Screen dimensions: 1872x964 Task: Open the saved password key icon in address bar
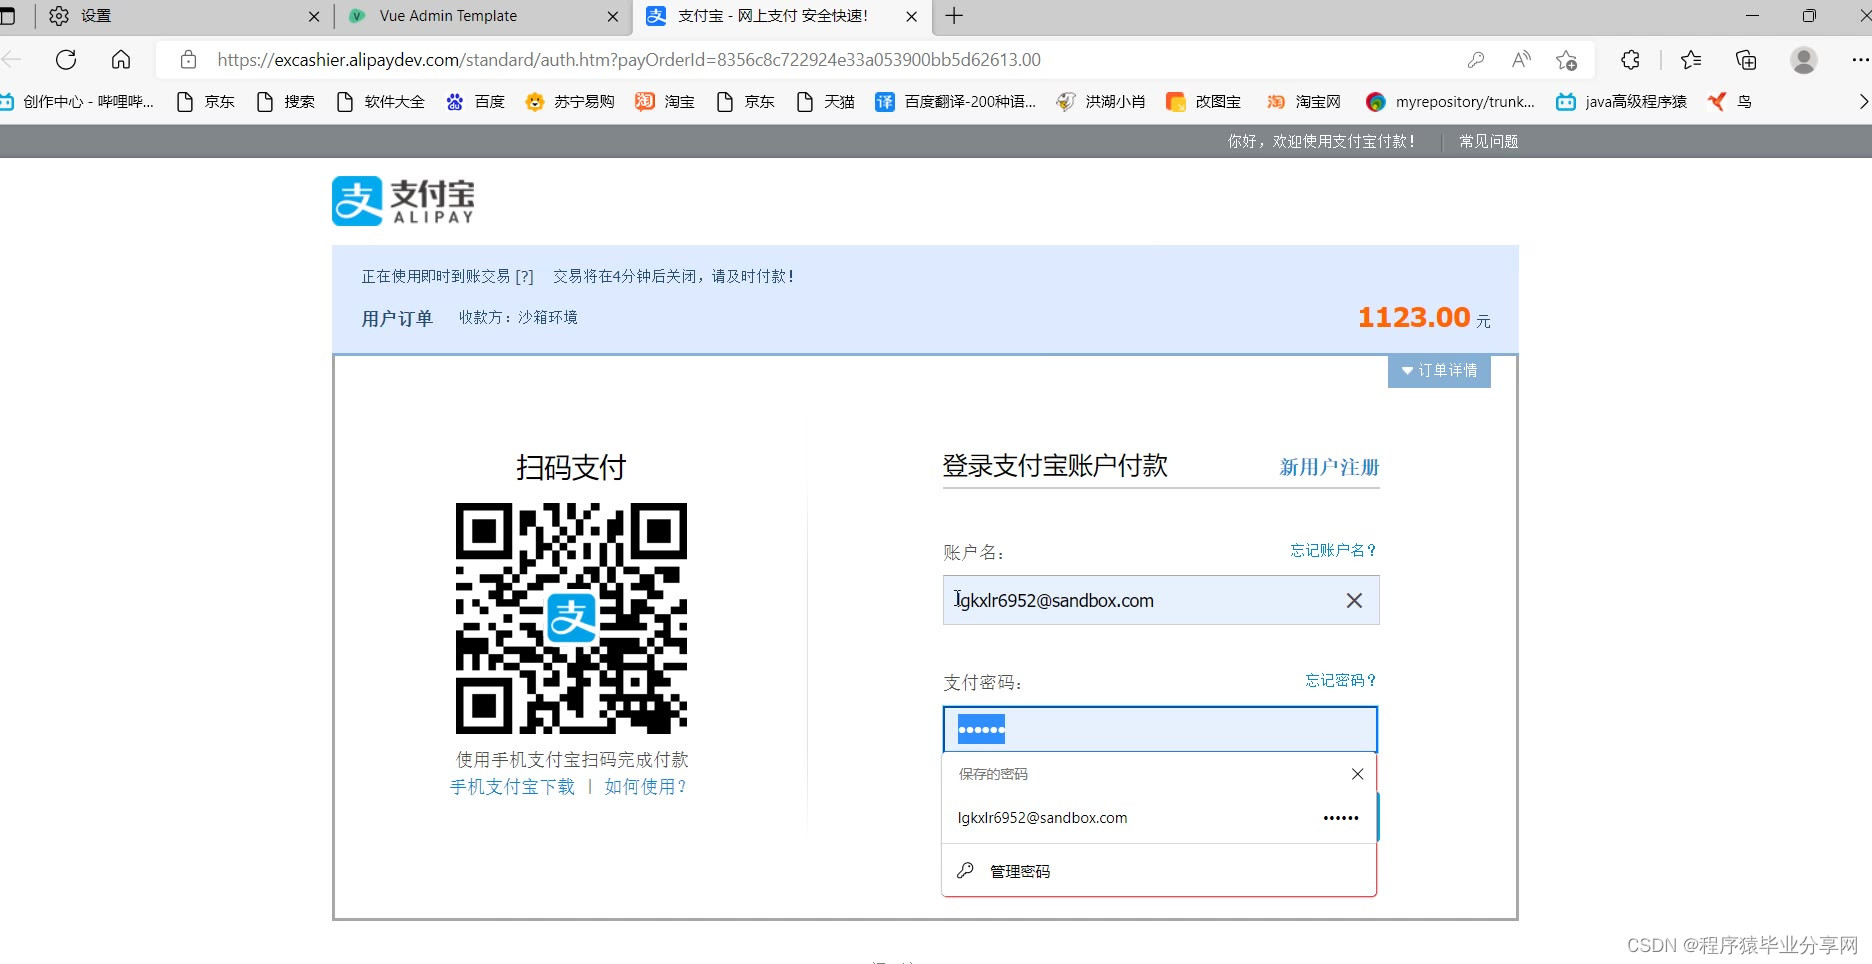pyautogui.click(x=1476, y=60)
